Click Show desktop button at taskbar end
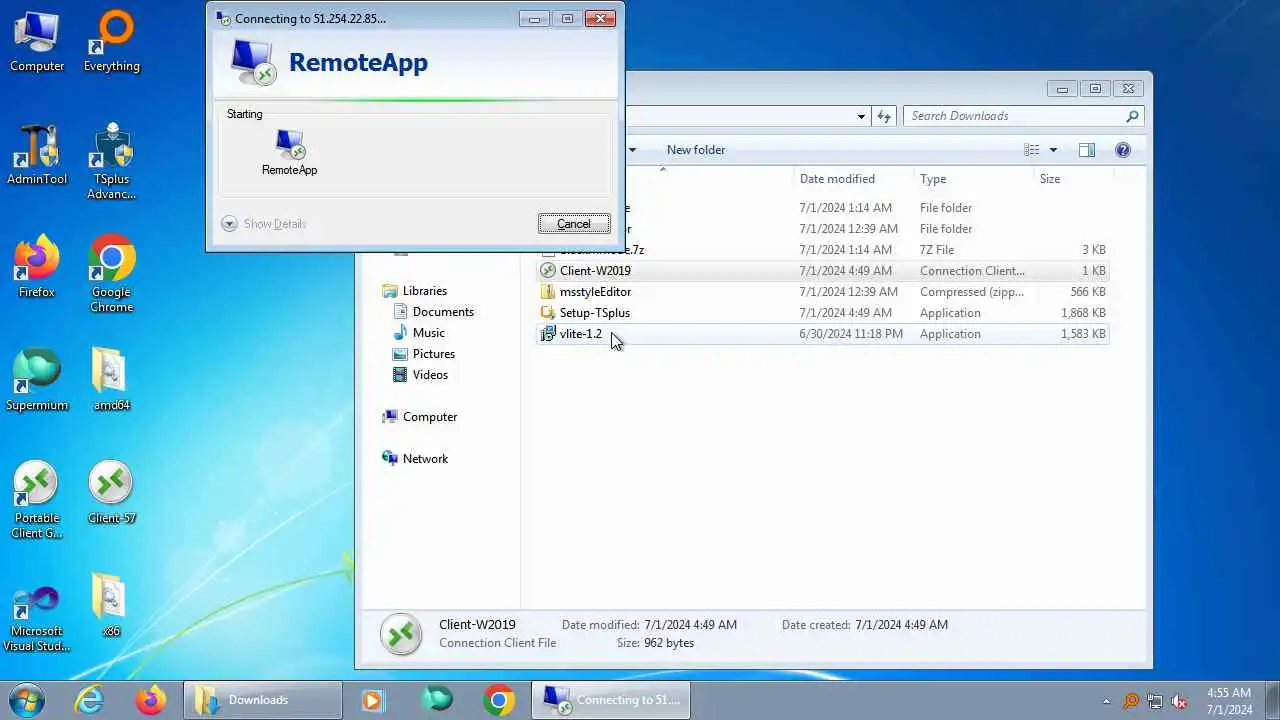The height and width of the screenshot is (720, 1280). 1272,700
